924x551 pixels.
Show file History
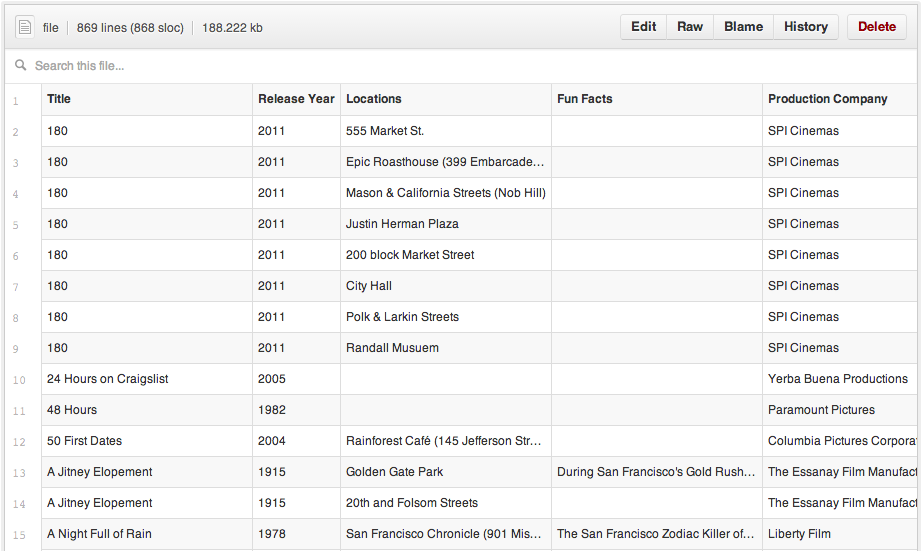pyautogui.click(x=805, y=27)
